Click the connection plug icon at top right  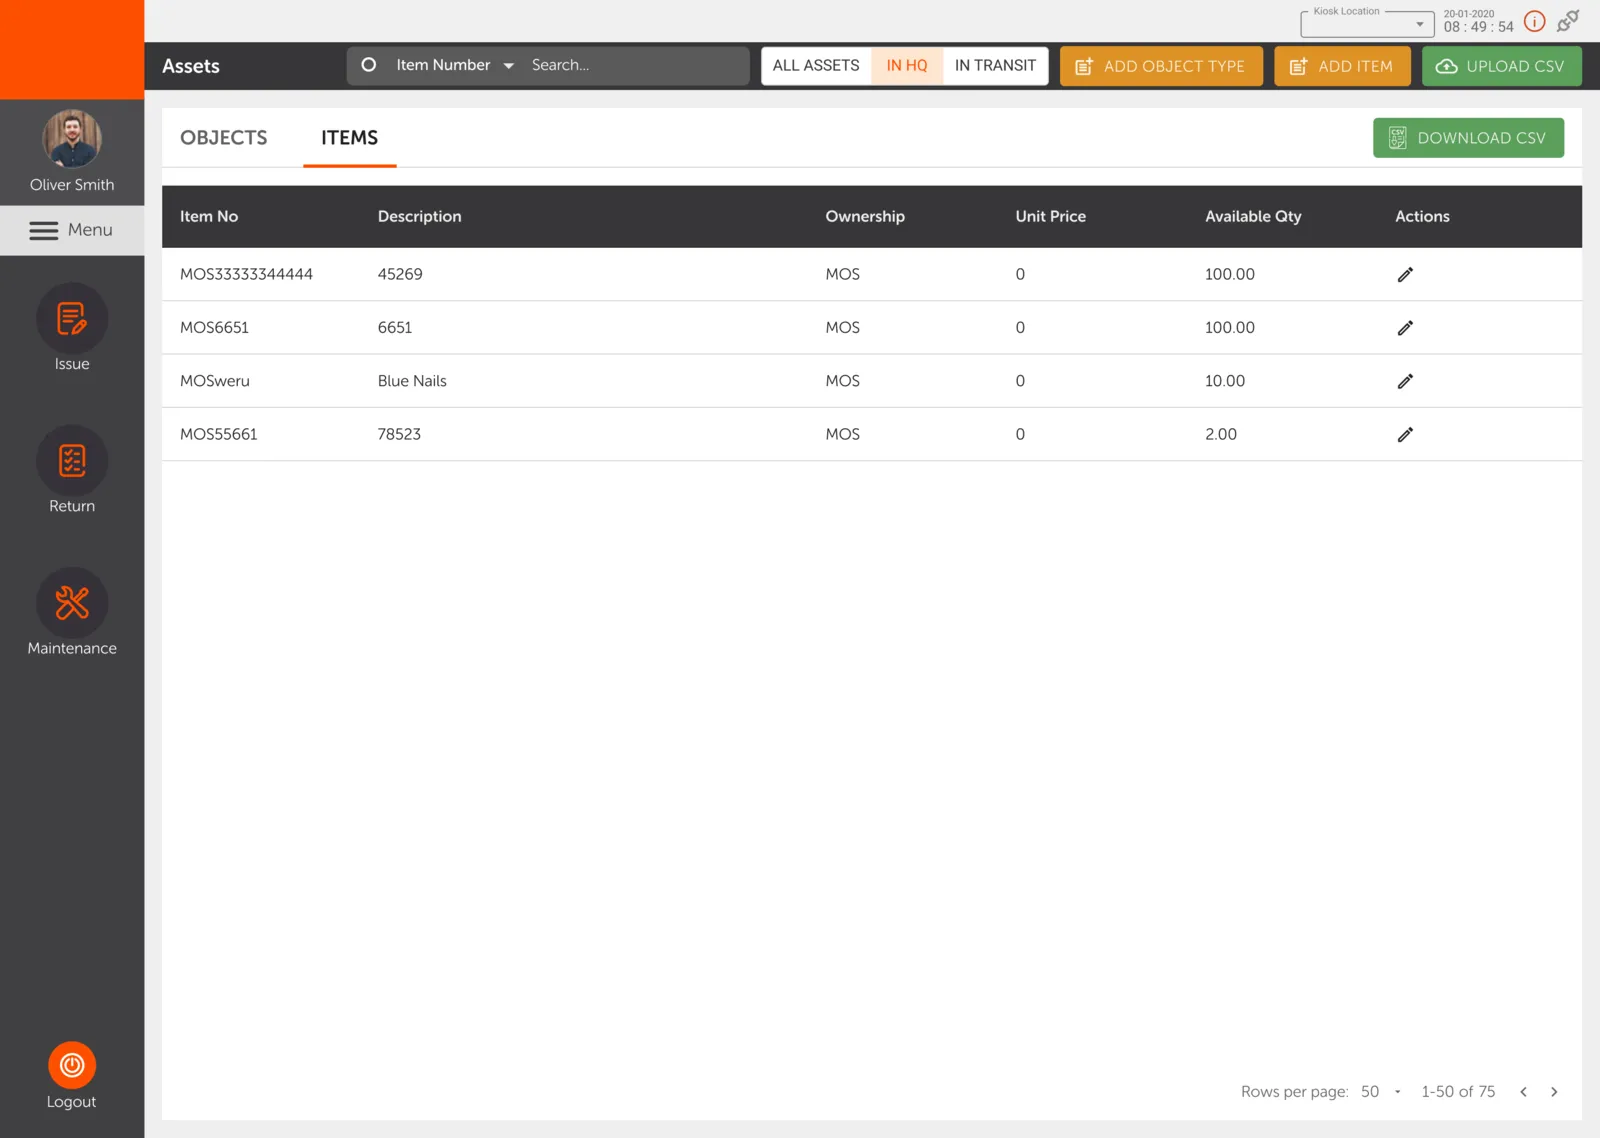pos(1568,20)
